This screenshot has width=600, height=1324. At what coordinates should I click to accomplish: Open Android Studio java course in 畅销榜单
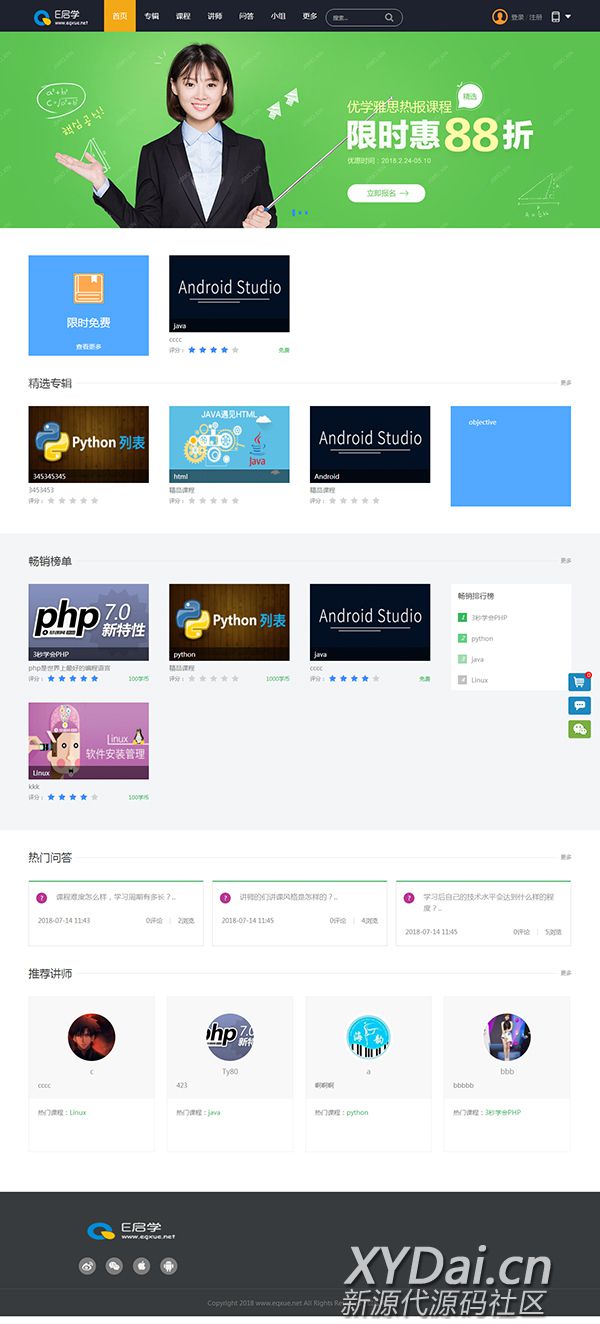[370, 622]
